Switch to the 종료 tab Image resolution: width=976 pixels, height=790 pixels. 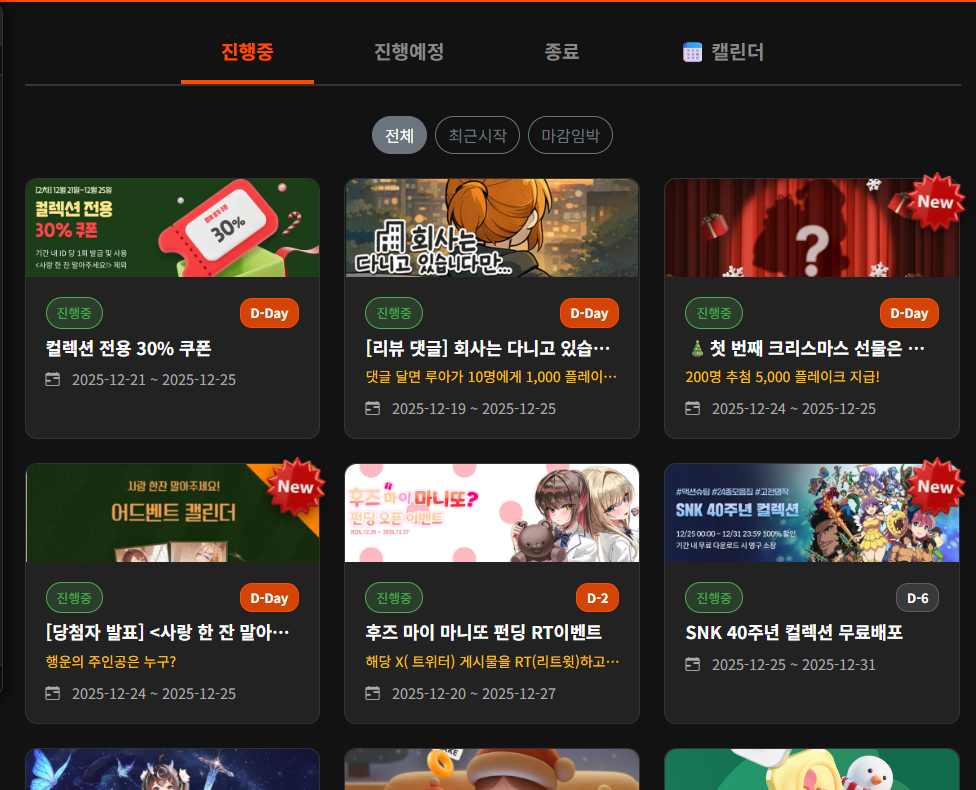pos(562,52)
